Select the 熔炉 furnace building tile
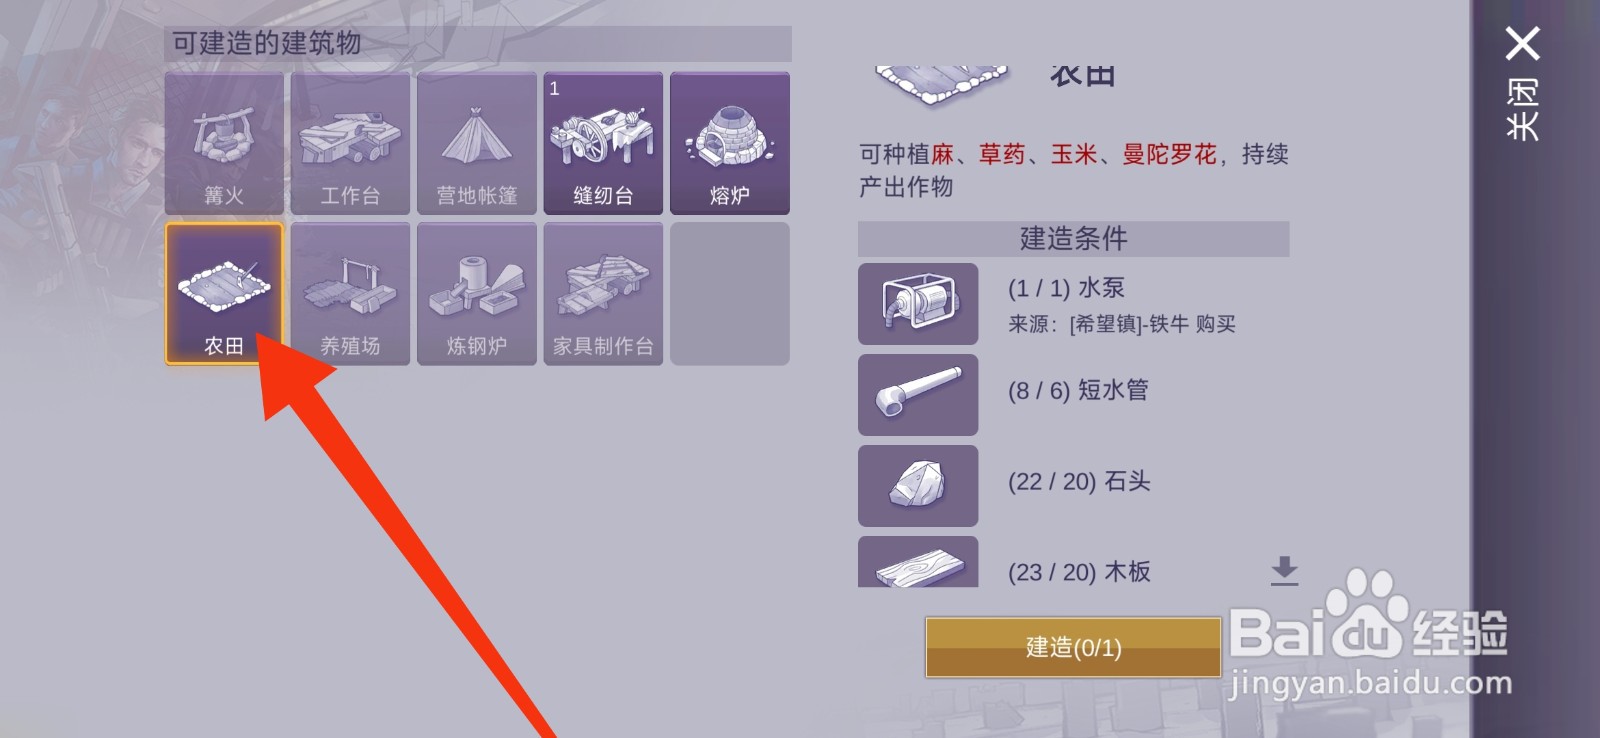Screen dimensions: 1600x738 point(730,143)
